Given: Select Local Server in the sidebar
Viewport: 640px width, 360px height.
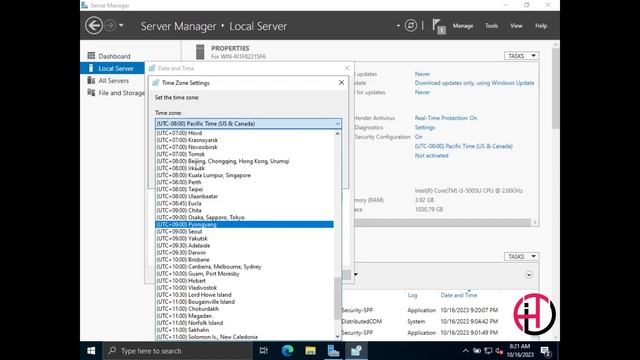Looking at the screenshot, I should pos(112,68).
